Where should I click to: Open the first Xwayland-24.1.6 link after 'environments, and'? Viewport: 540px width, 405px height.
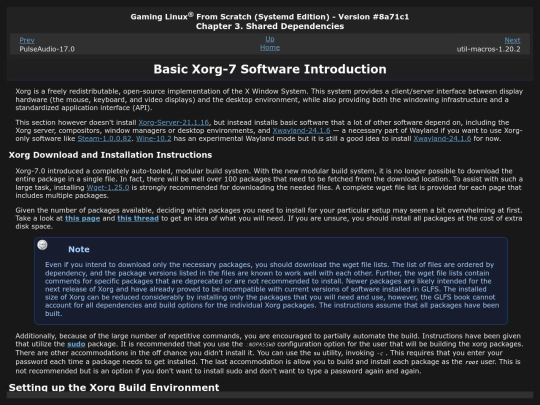(x=301, y=131)
